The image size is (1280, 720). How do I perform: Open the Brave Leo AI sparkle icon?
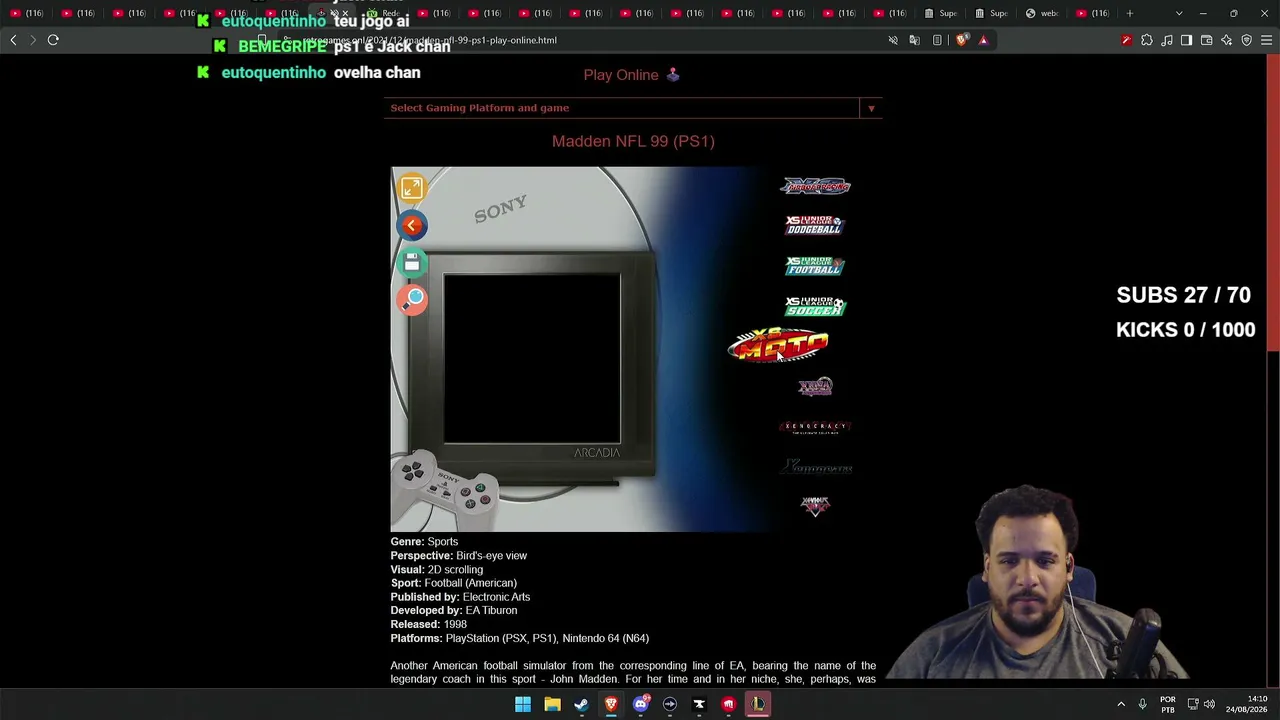[1227, 40]
